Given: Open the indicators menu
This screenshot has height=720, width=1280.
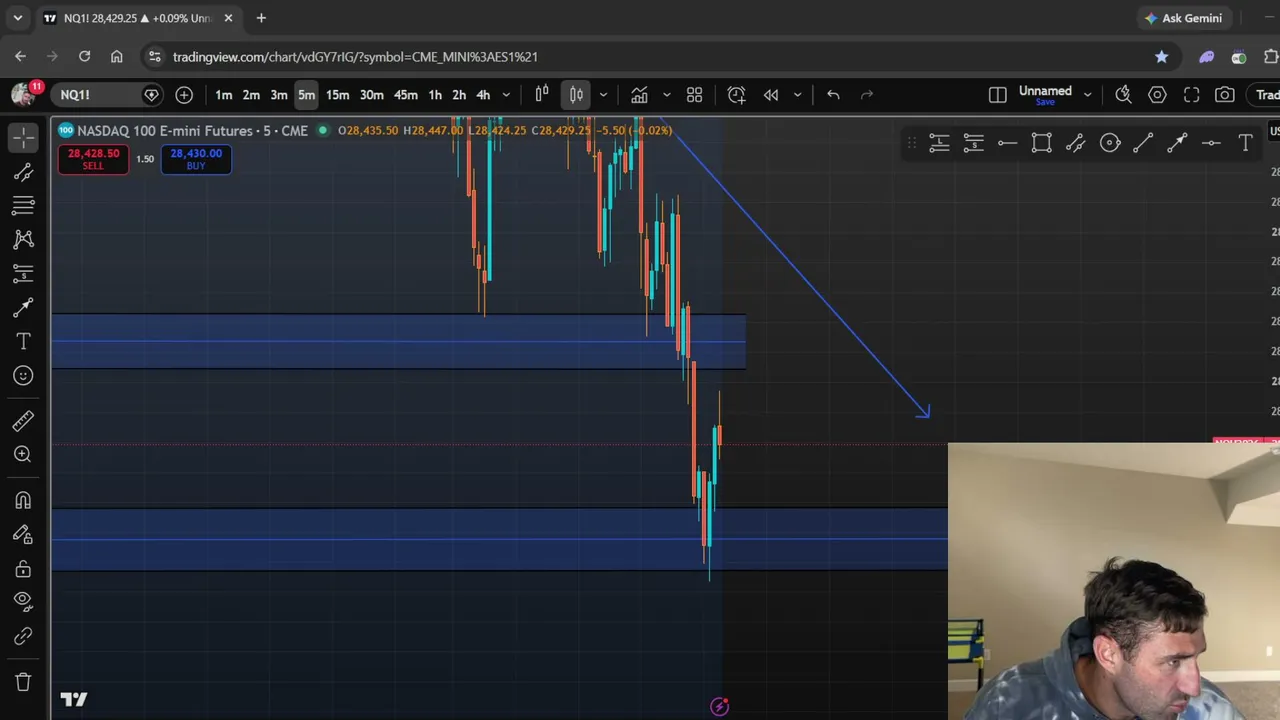Looking at the screenshot, I should click(x=639, y=95).
